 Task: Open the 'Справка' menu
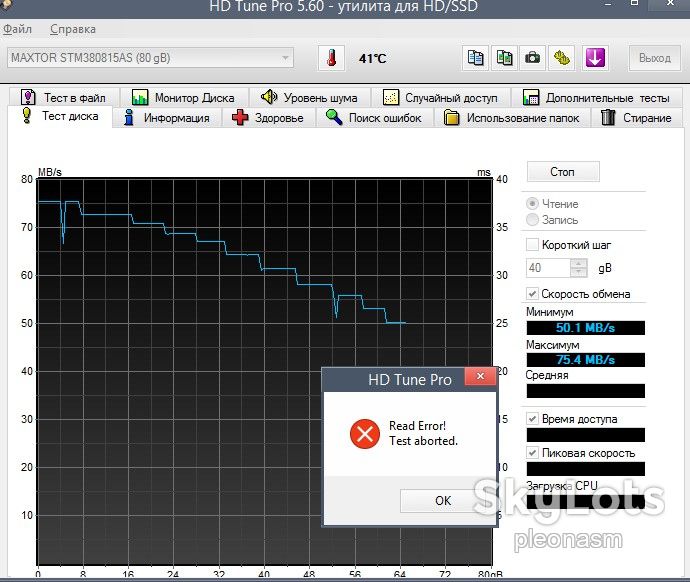click(x=73, y=29)
